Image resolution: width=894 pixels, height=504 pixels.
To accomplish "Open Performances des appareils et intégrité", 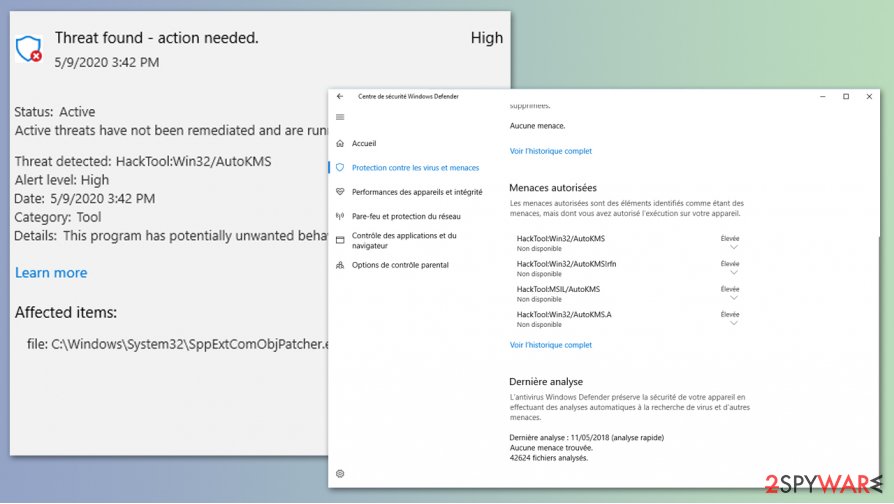I will 417,192.
